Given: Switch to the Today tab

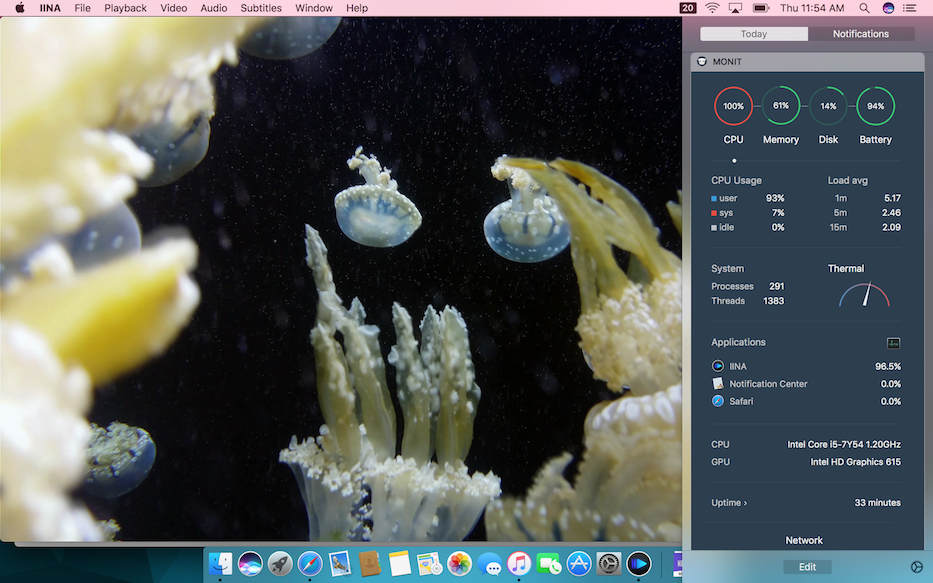Looking at the screenshot, I should (x=754, y=34).
